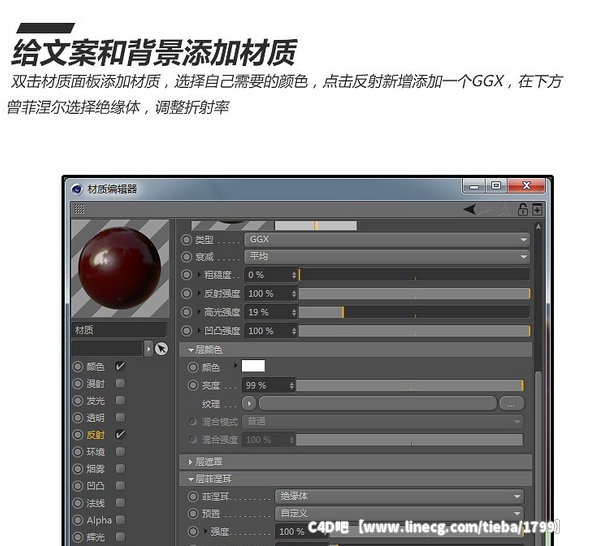Click animation dot beside 凹凸强度

coord(186,330)
